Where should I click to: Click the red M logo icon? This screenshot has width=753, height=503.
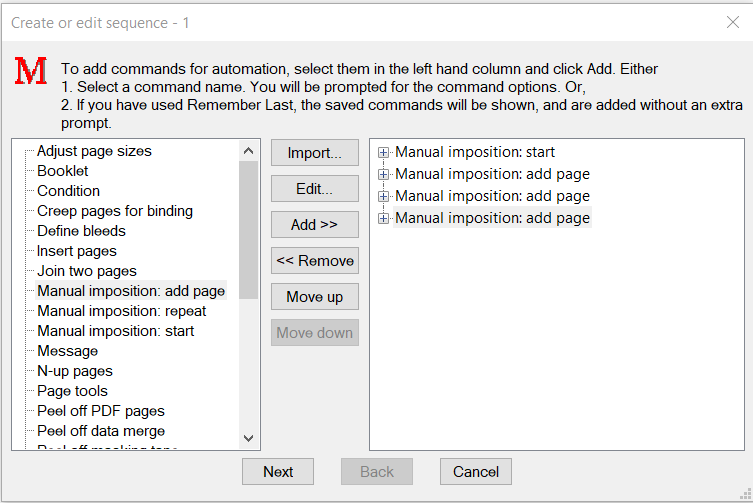(31, 72)
